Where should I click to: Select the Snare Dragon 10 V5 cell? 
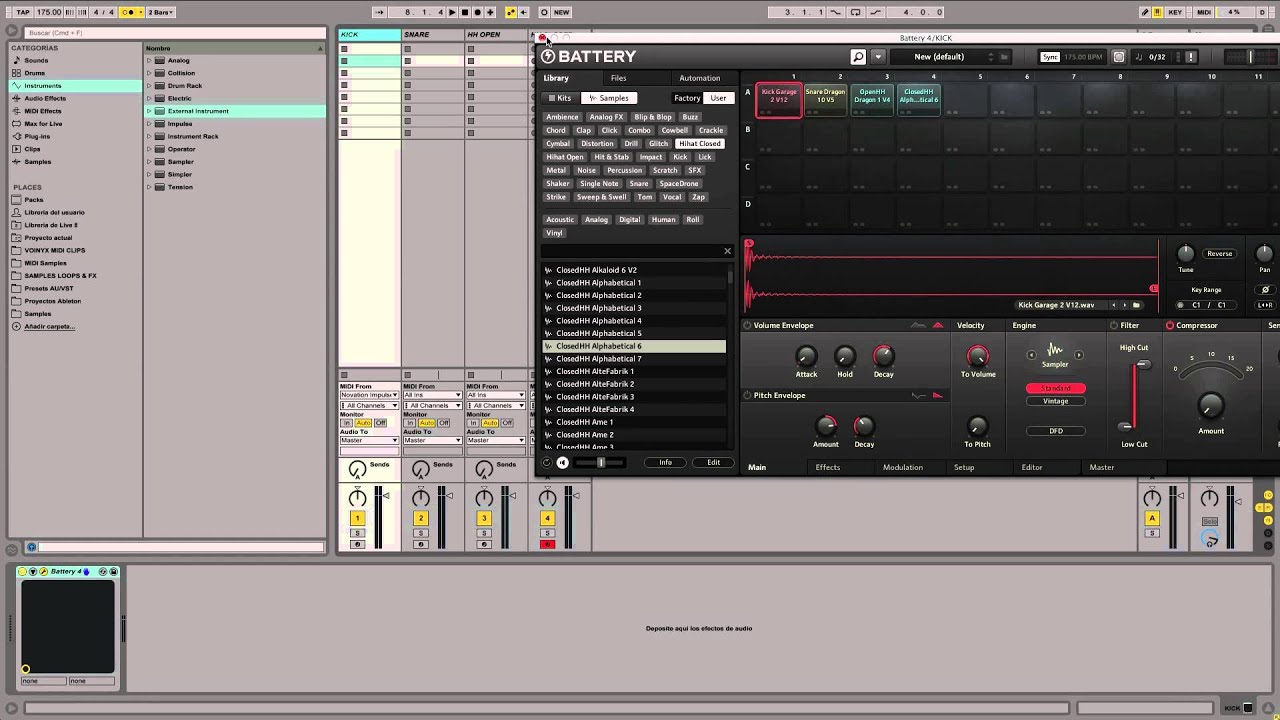(x=825, y=99)
